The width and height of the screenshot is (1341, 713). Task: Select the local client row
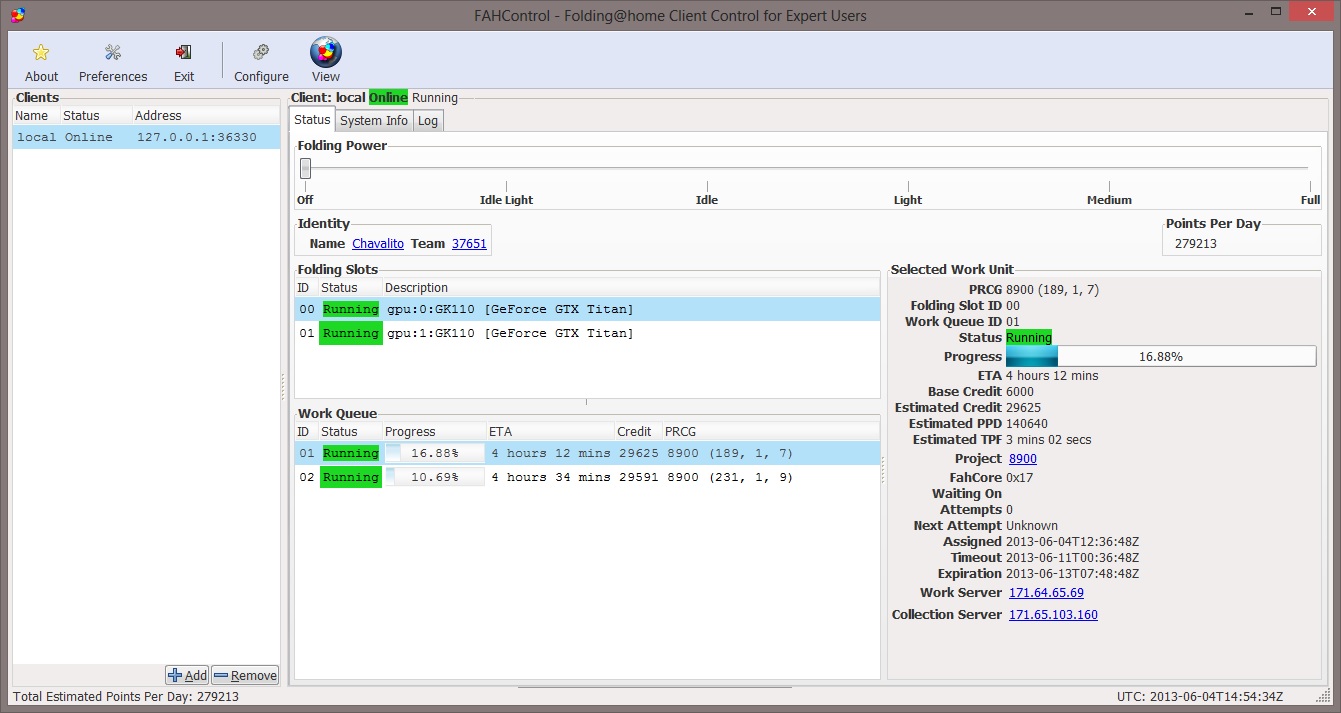(x=146, y=137)
